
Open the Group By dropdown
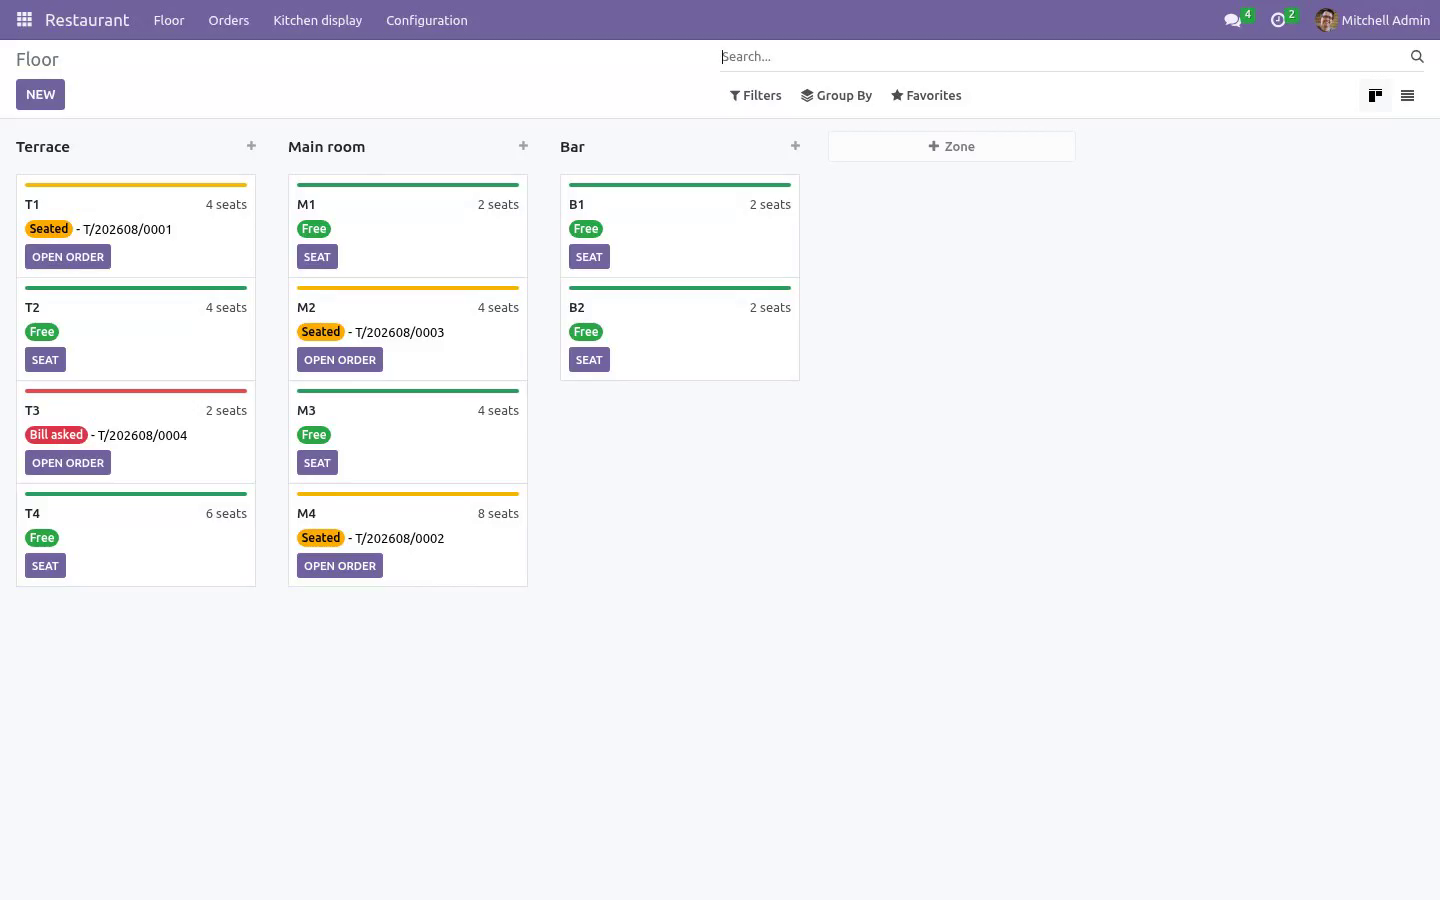click(836, 96)
